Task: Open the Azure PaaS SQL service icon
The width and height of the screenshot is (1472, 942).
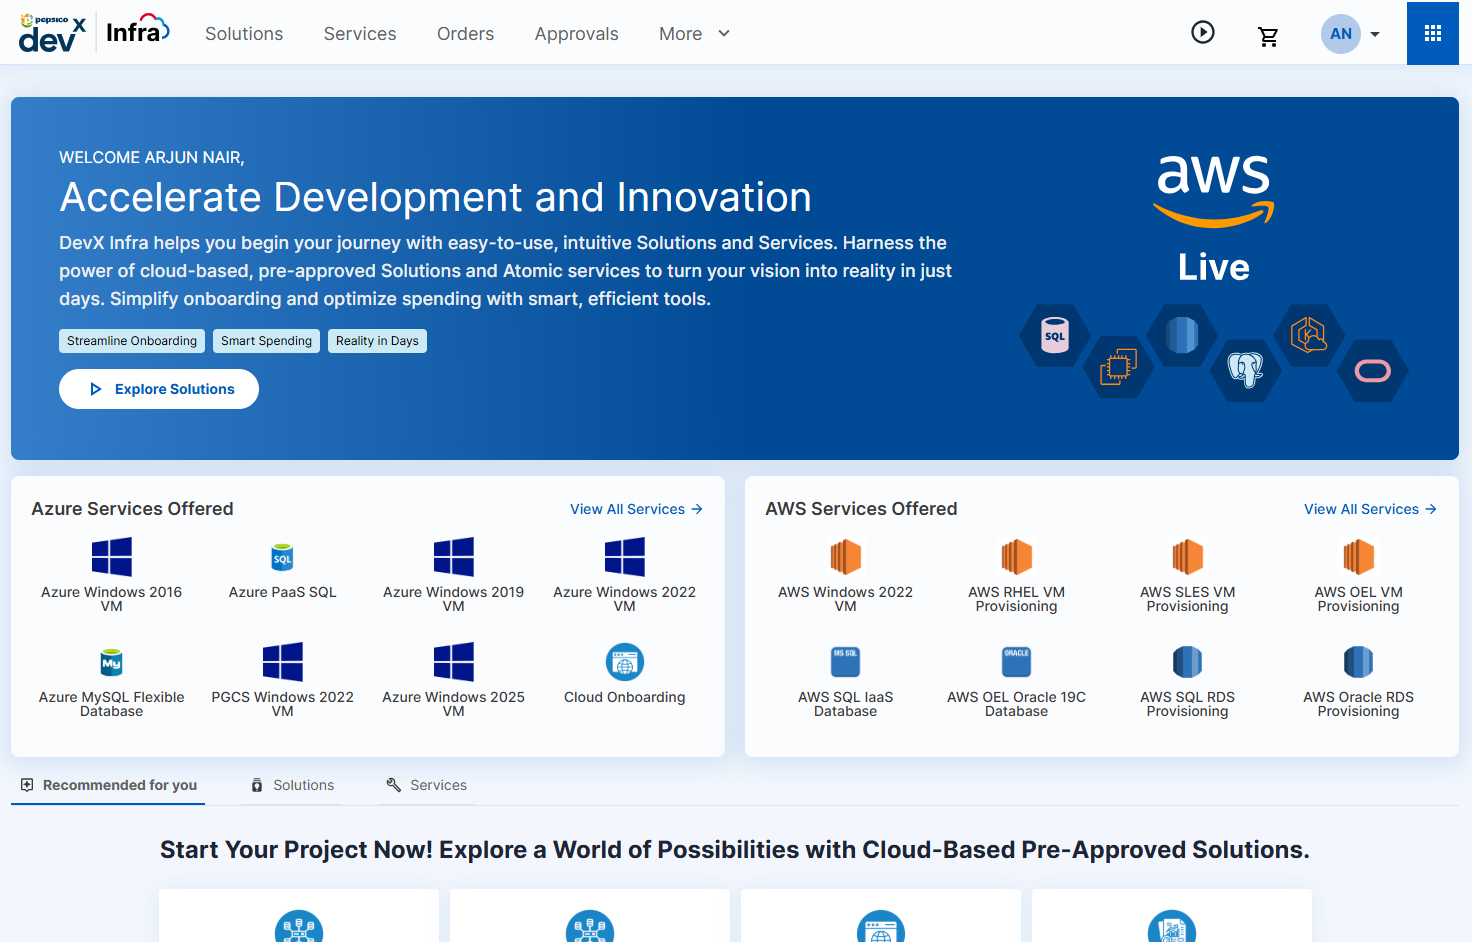Action: 283,557
